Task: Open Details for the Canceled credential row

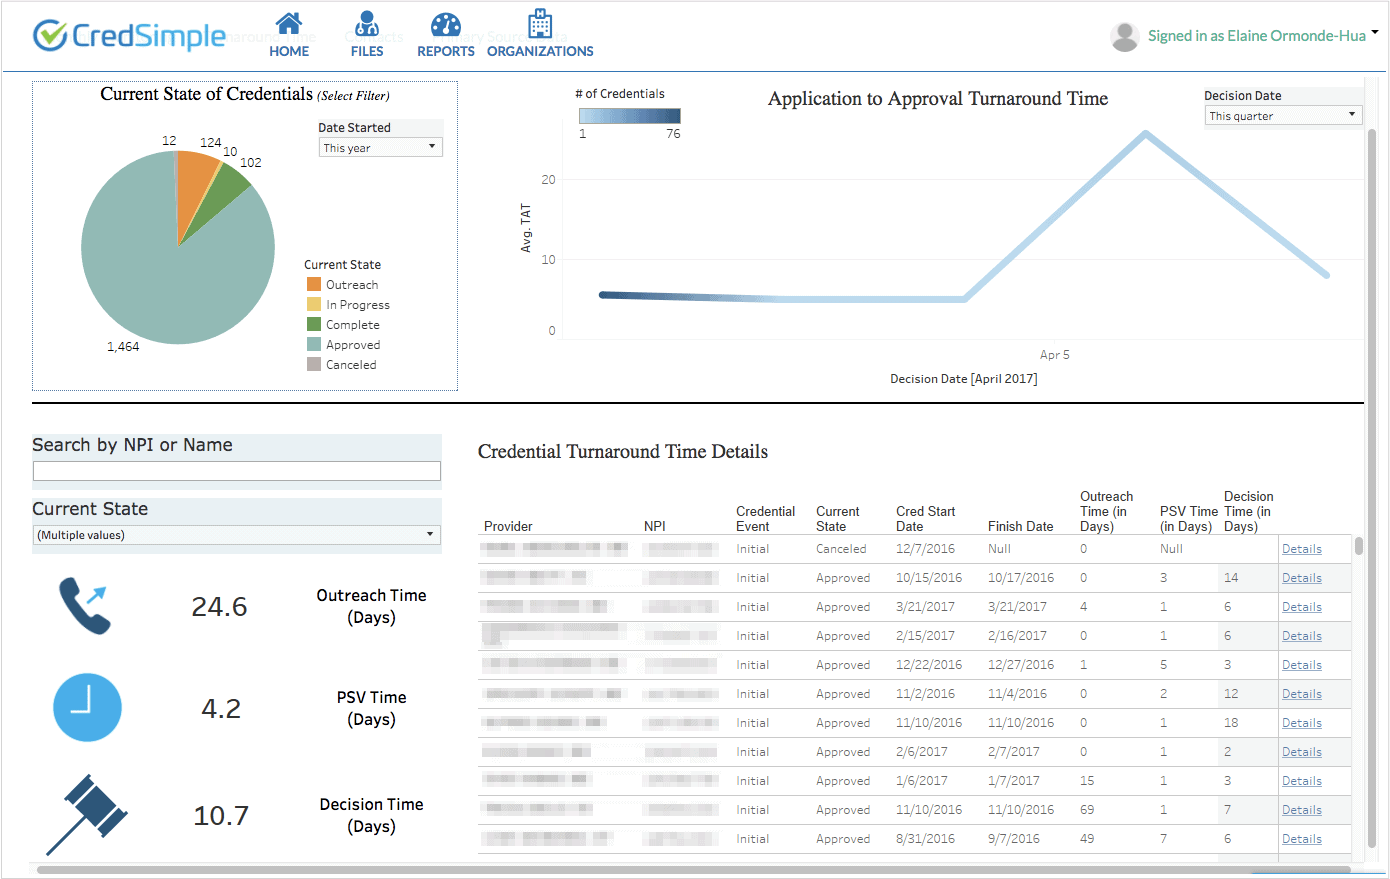Action: tap(1301, 548)
